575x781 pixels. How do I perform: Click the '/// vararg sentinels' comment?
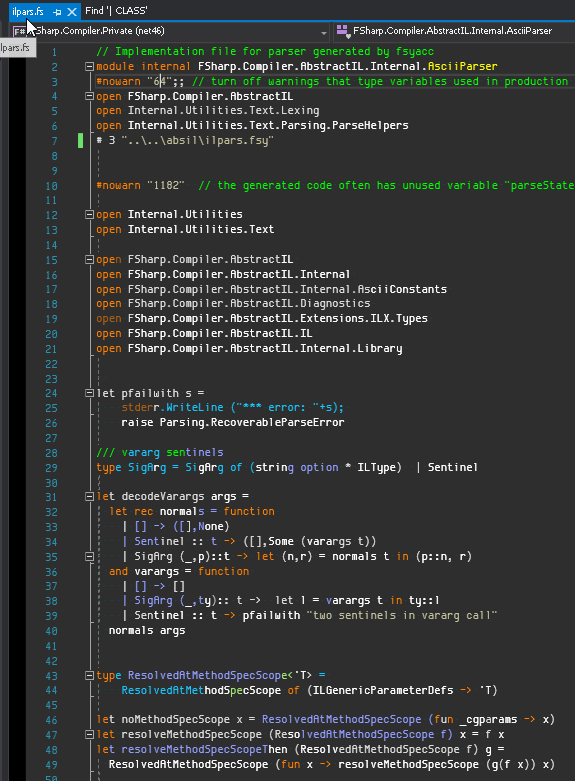point(159,452)
